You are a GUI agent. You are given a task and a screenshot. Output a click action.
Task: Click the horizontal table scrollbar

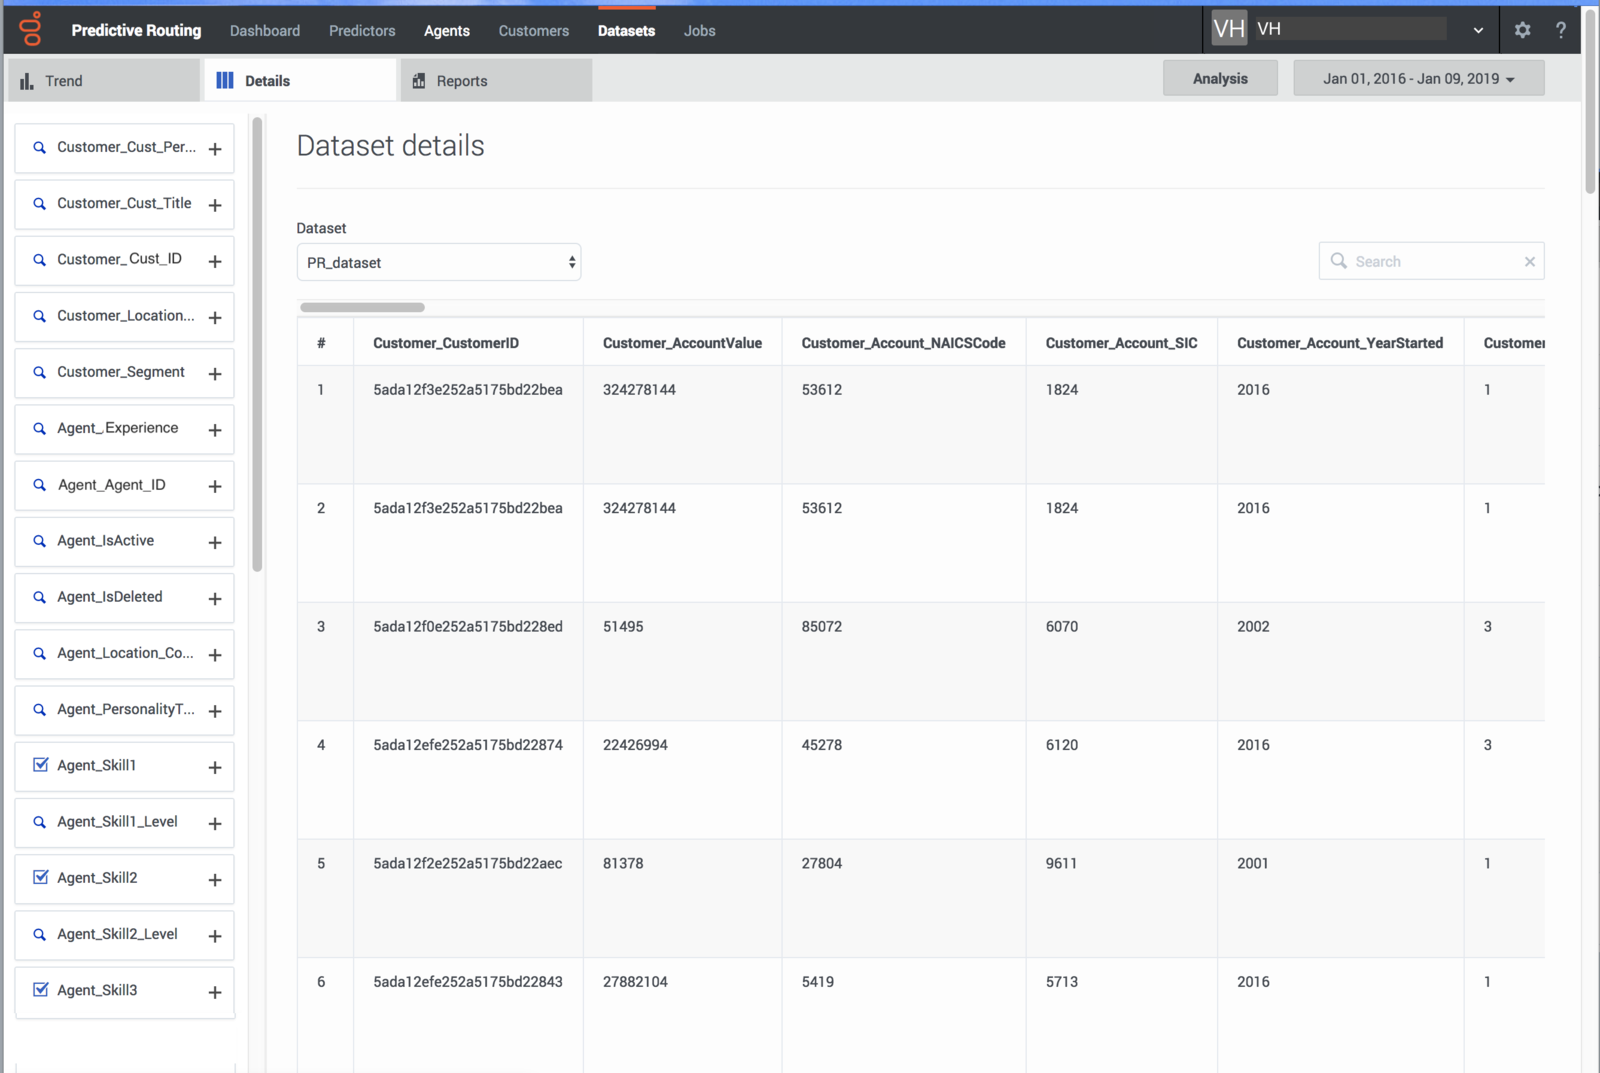coord(362,307)
